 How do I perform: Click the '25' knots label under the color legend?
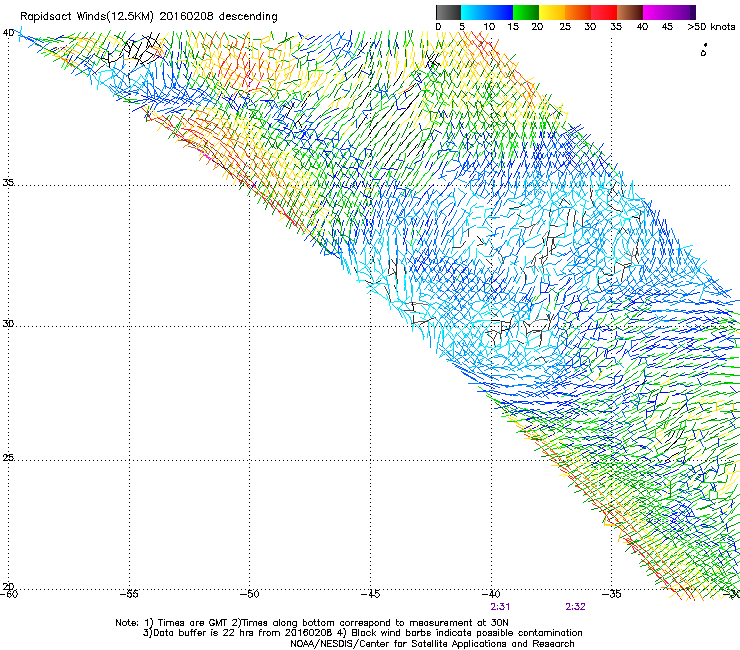[x=565, y=27]
